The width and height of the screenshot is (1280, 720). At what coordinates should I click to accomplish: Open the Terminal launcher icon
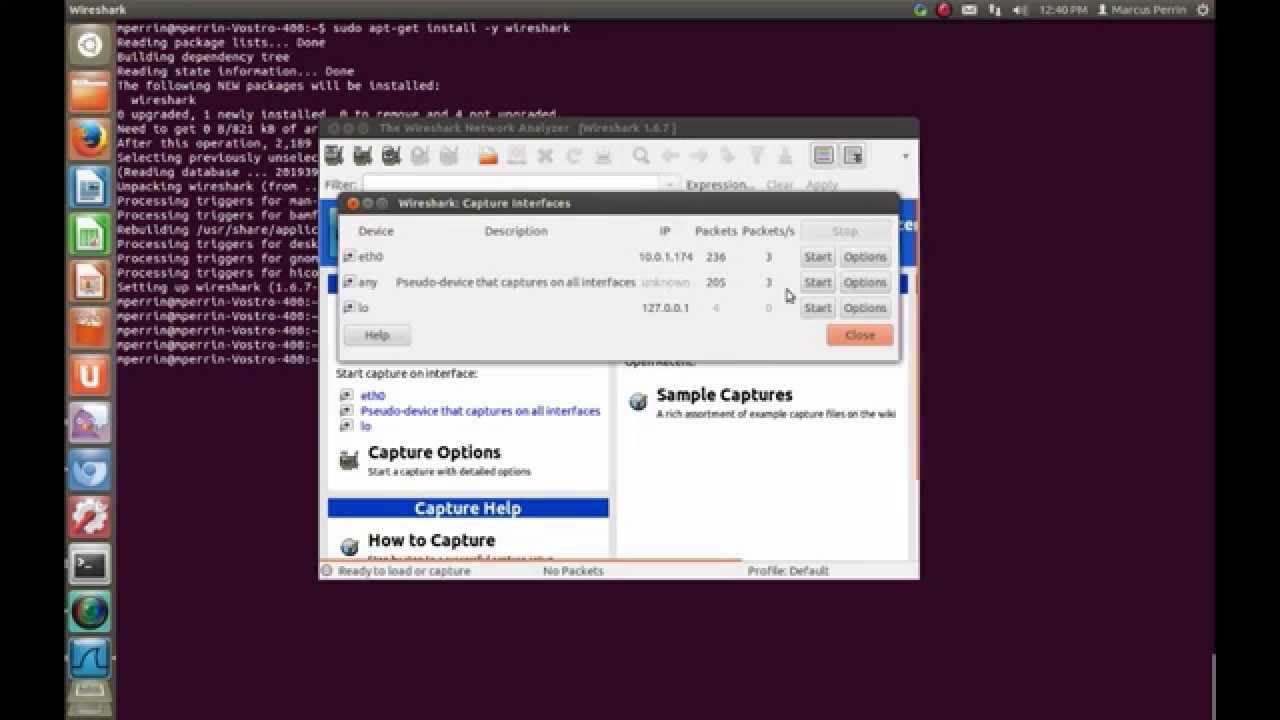[x=90, y=565]
